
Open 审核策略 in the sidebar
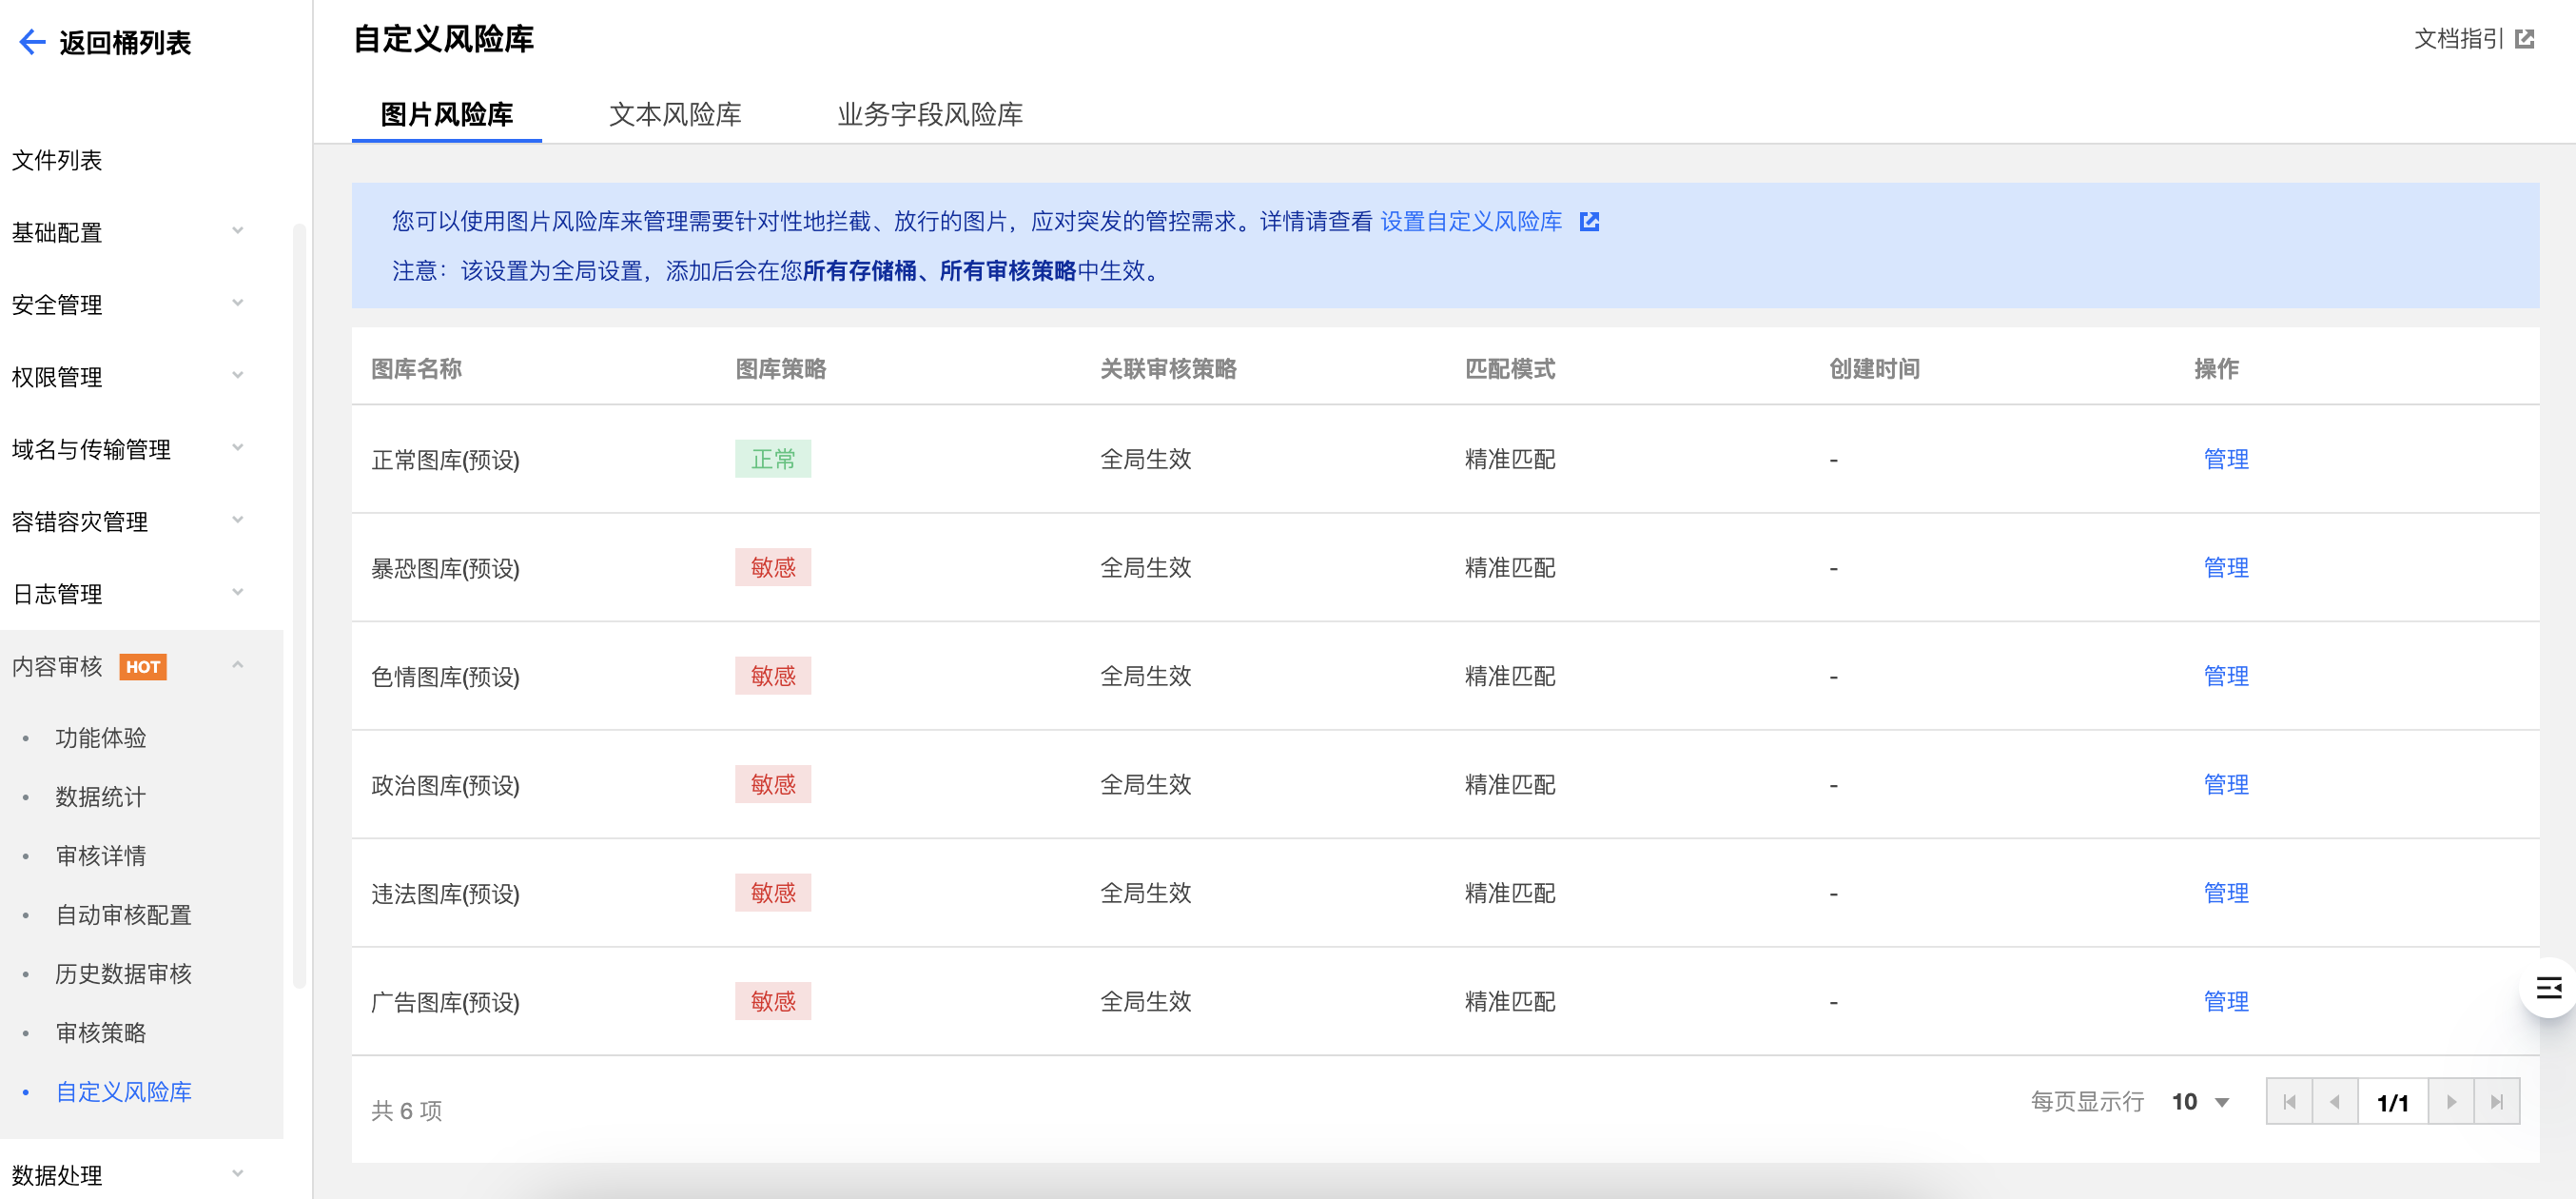pyautogui.click(x=101, y=1033)
